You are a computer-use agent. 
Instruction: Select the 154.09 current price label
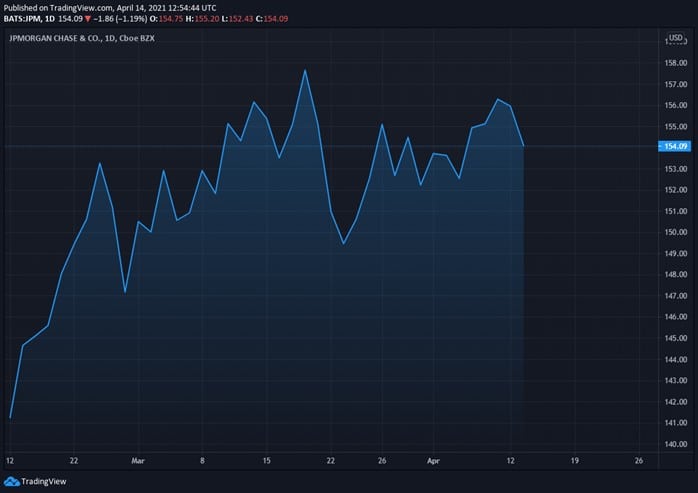pyautogui.click(x=674, y=146)
